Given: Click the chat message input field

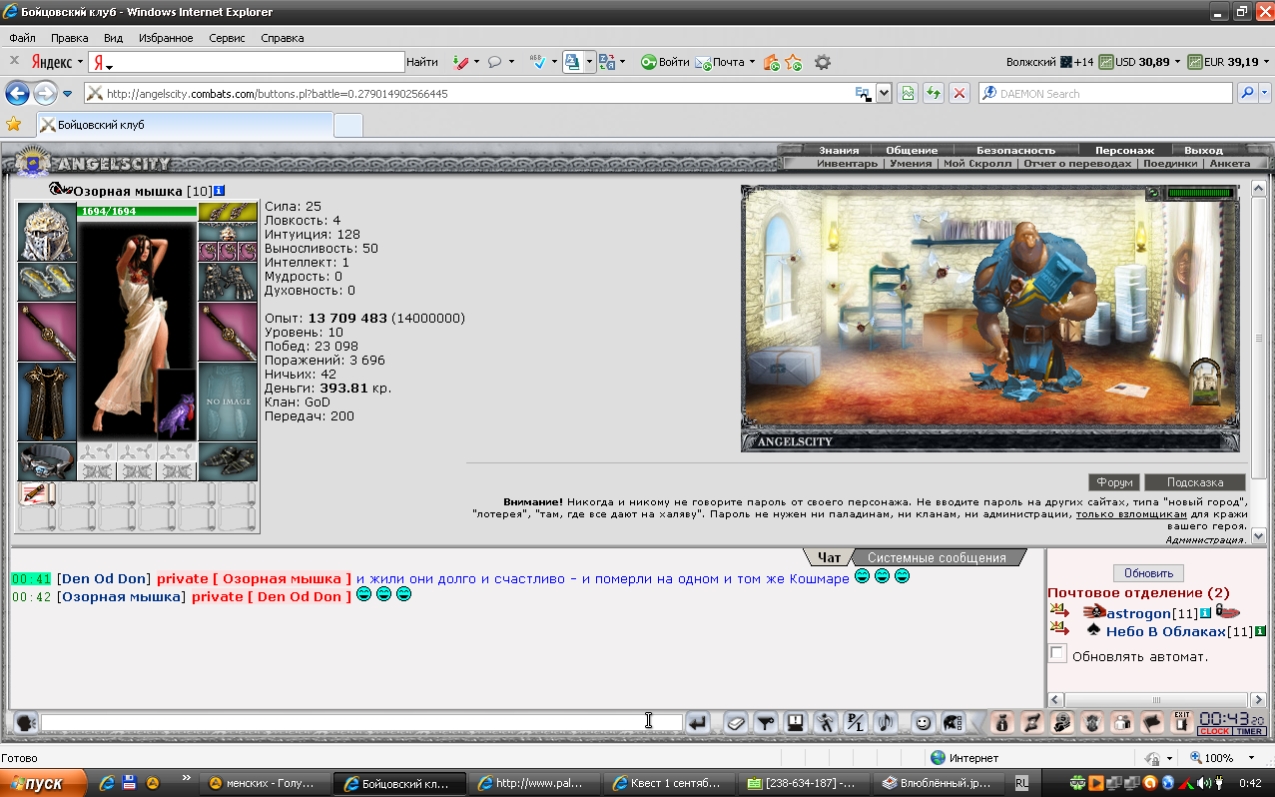Looking at the screenshot, I should point(361,722).
